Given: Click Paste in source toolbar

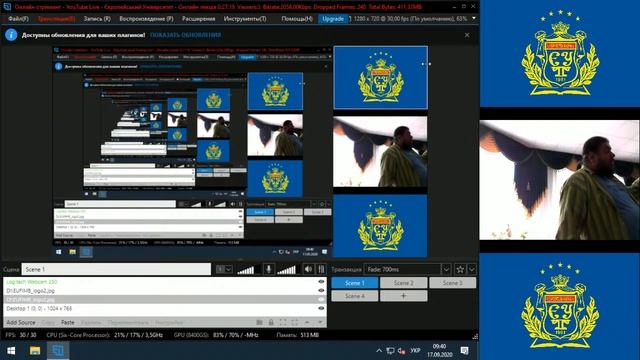Looking at the screenshot, I should tap(68, 322).
